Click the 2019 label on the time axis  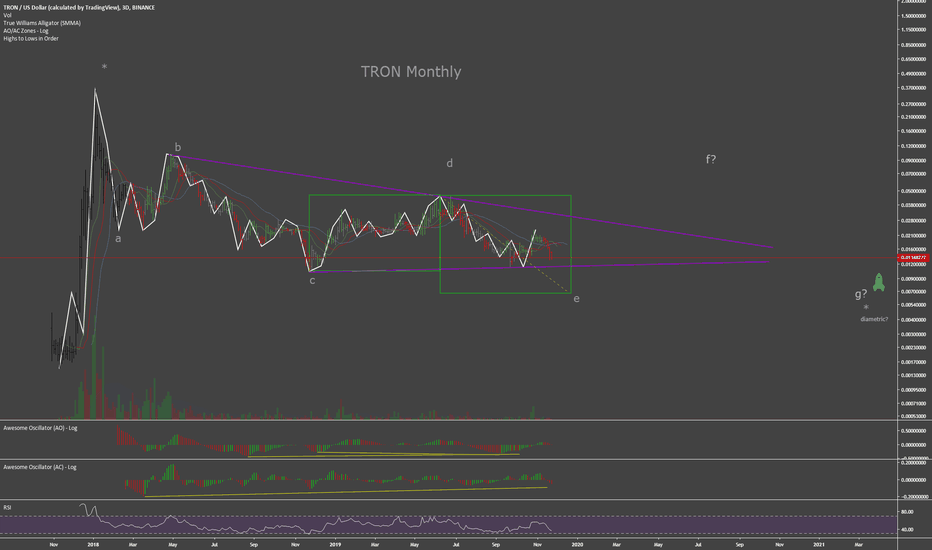[335, 544]
